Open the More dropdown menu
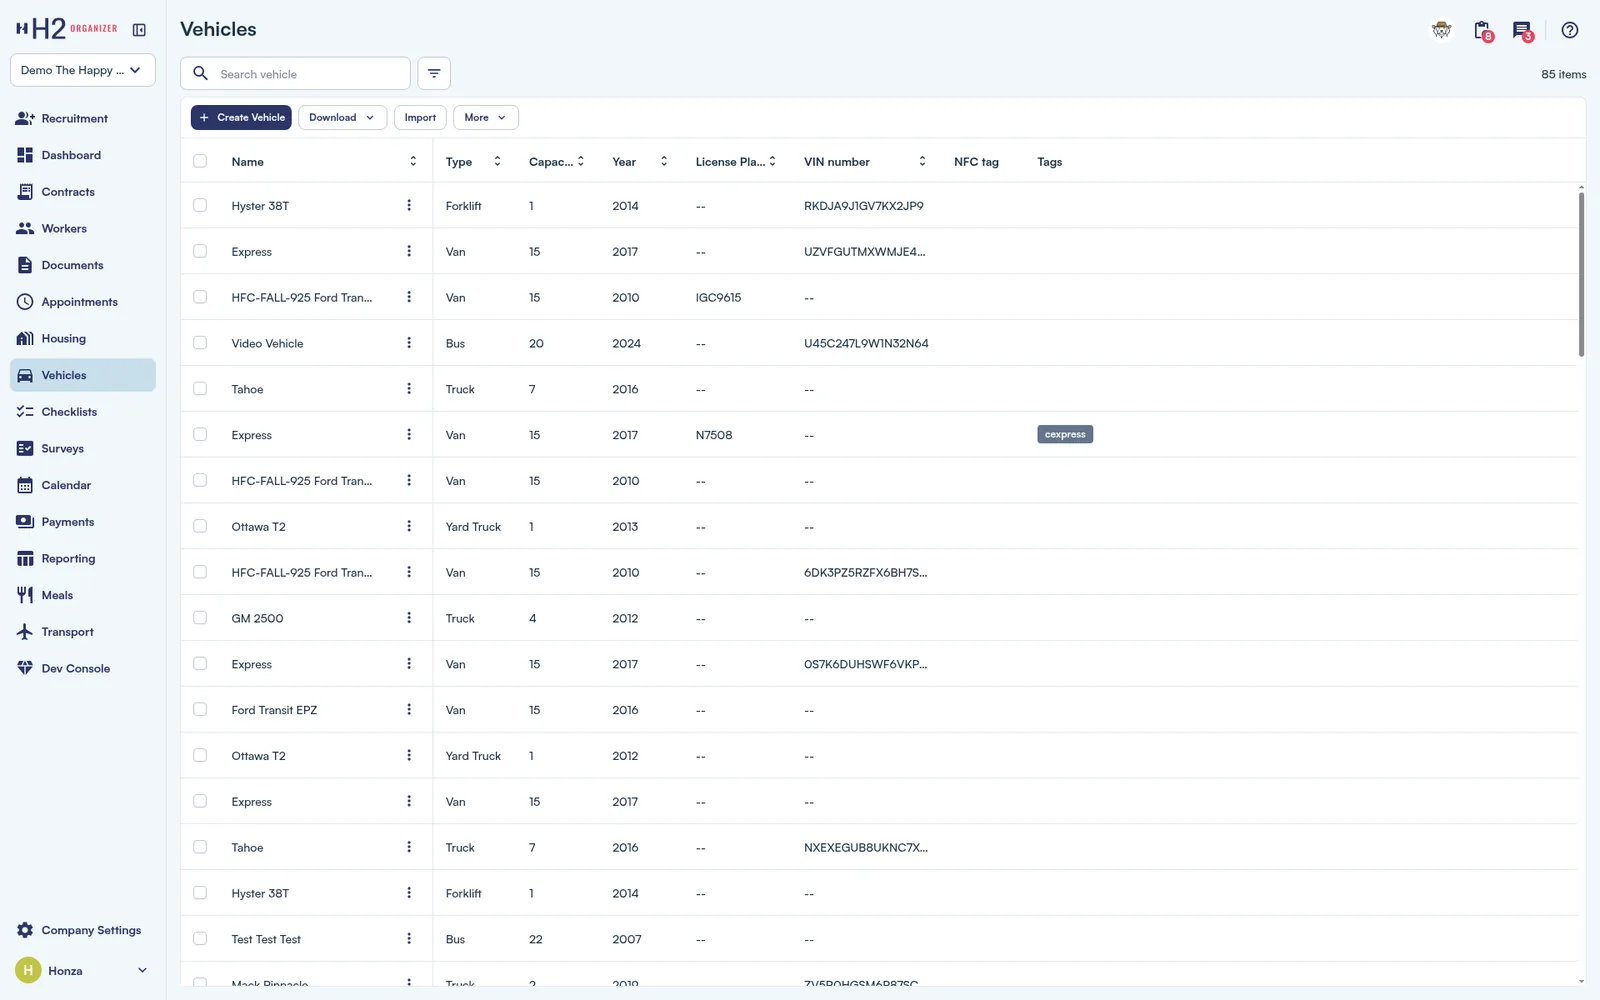 [x=486, y=117]
